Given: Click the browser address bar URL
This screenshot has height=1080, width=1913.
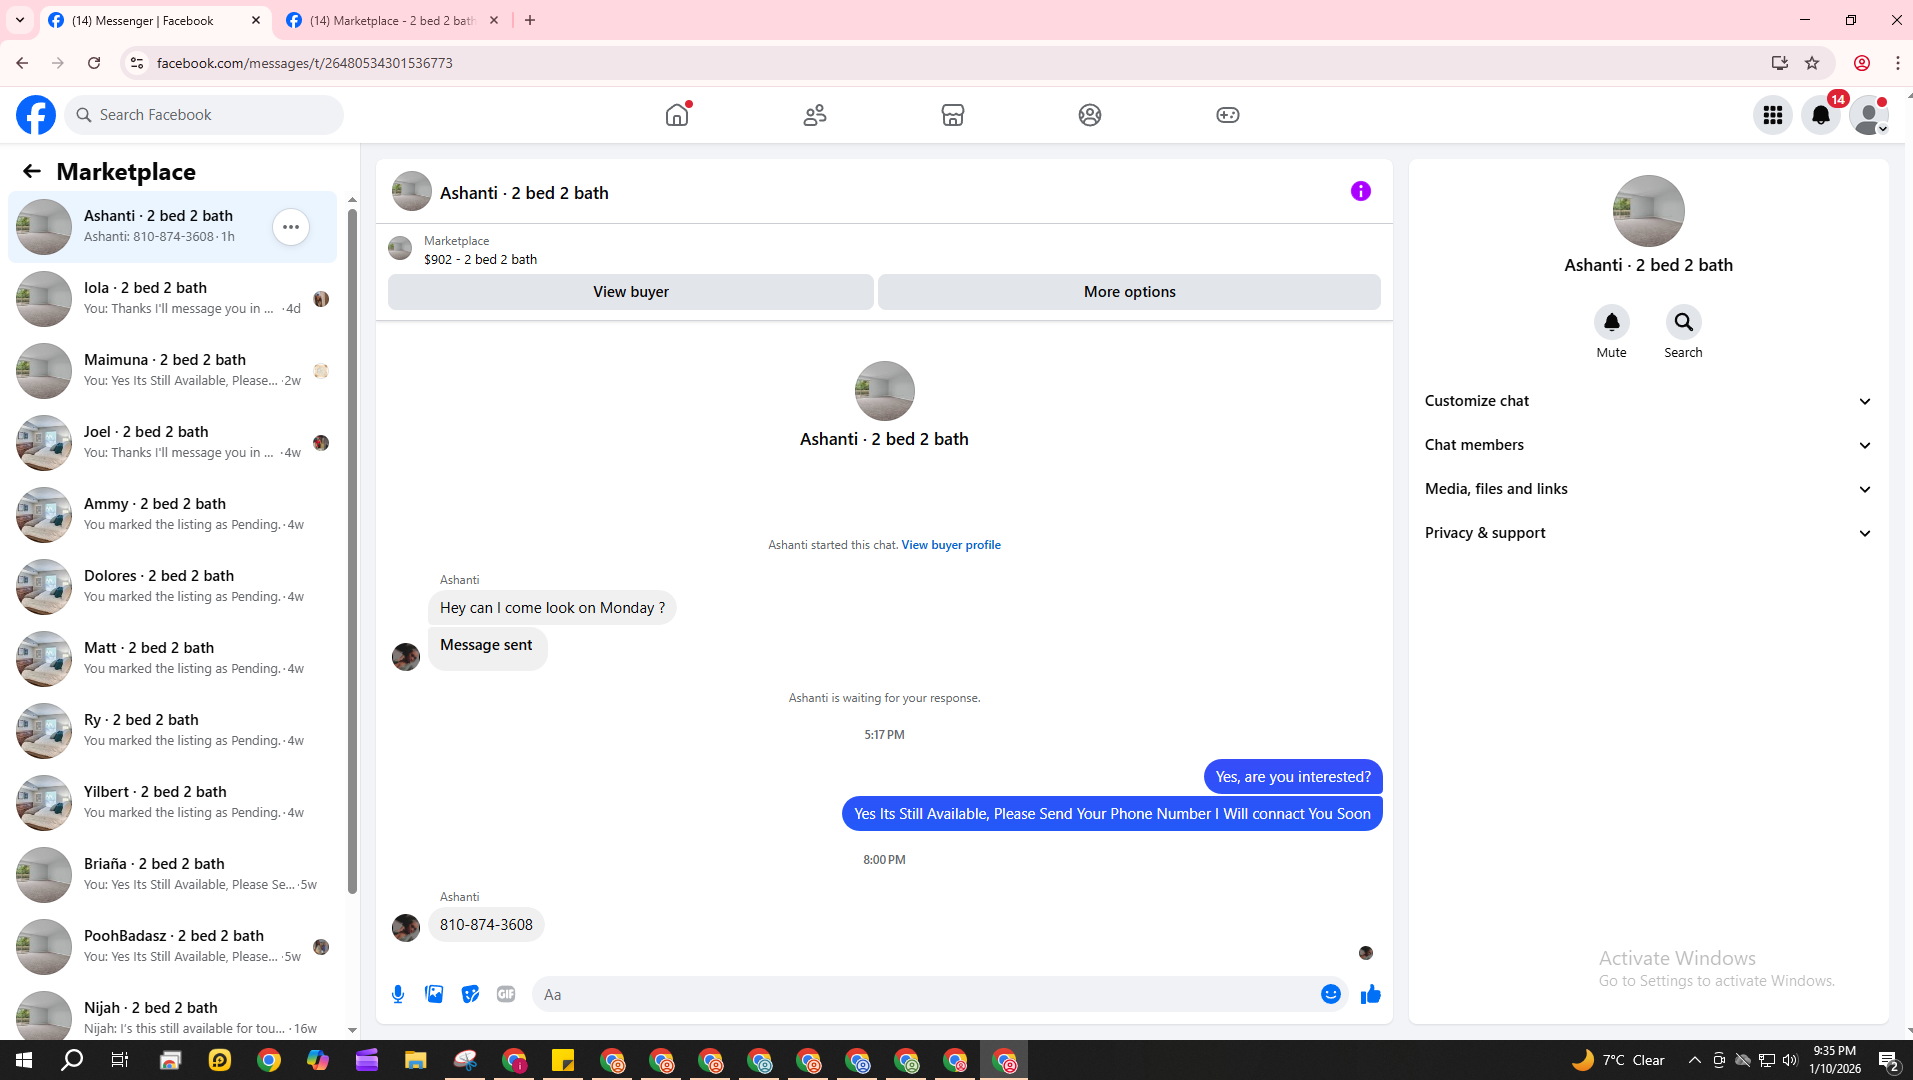Looking at the screenshot, I should tap(305, 63).
